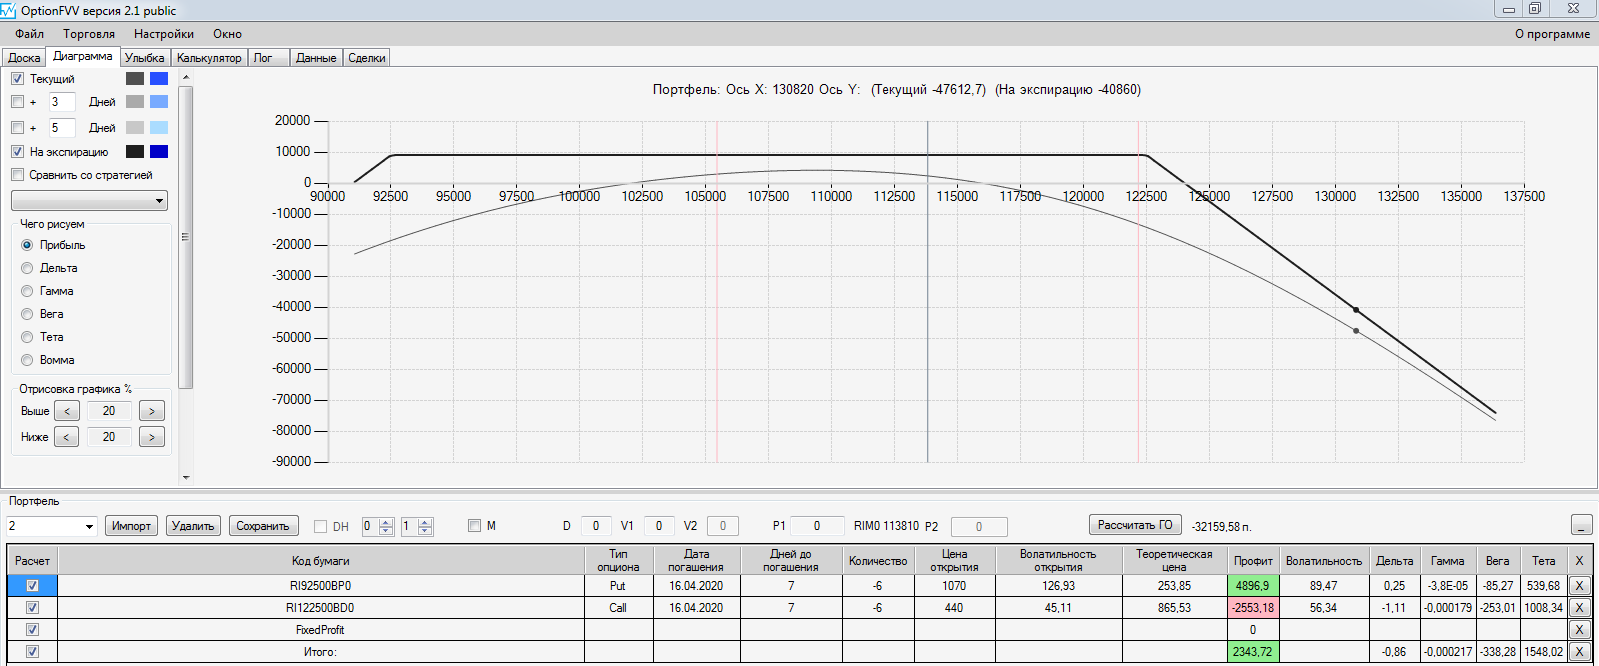Click the Рассчитать ГО button
Viewport: 1599px width, 666px height.
point(1135,525)
